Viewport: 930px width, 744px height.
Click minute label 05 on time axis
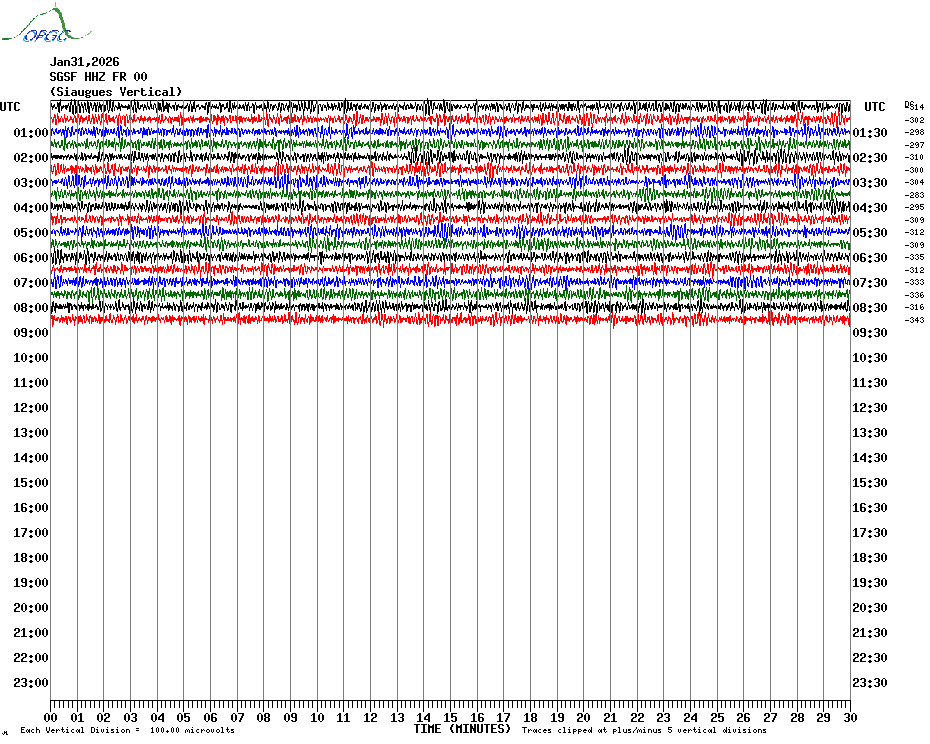click(x=184, y=717)
